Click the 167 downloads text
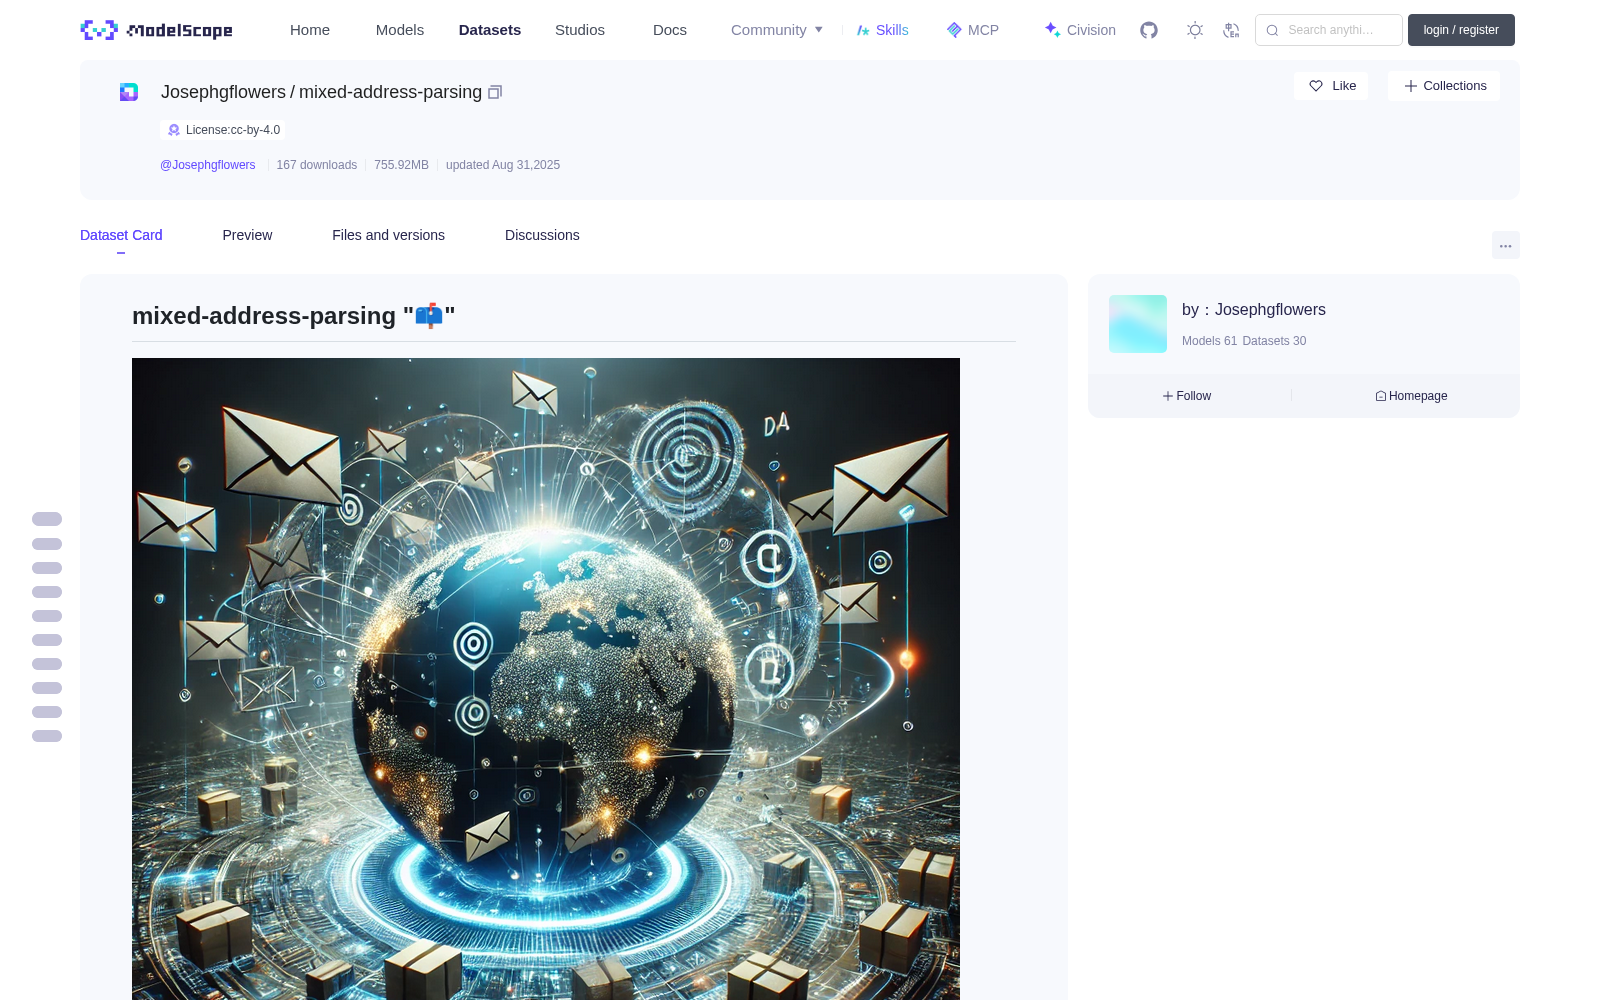This screenshot has height=1000, width=1600. click(317, 165)
